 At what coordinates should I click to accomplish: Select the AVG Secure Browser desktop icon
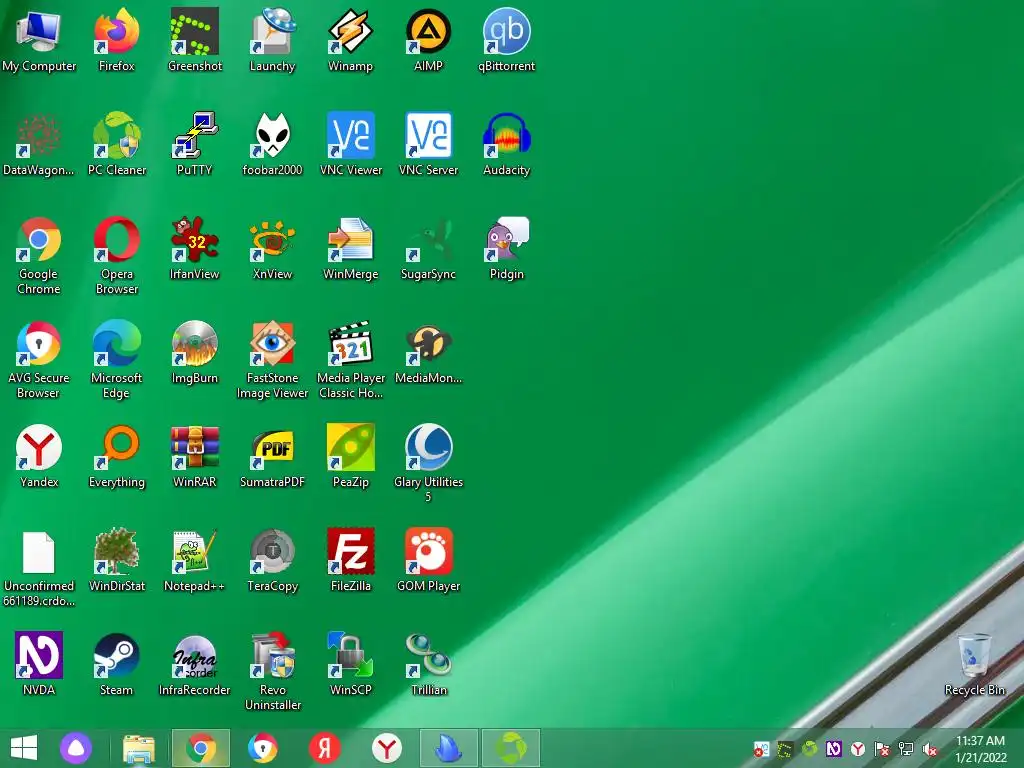click(39, 359)
